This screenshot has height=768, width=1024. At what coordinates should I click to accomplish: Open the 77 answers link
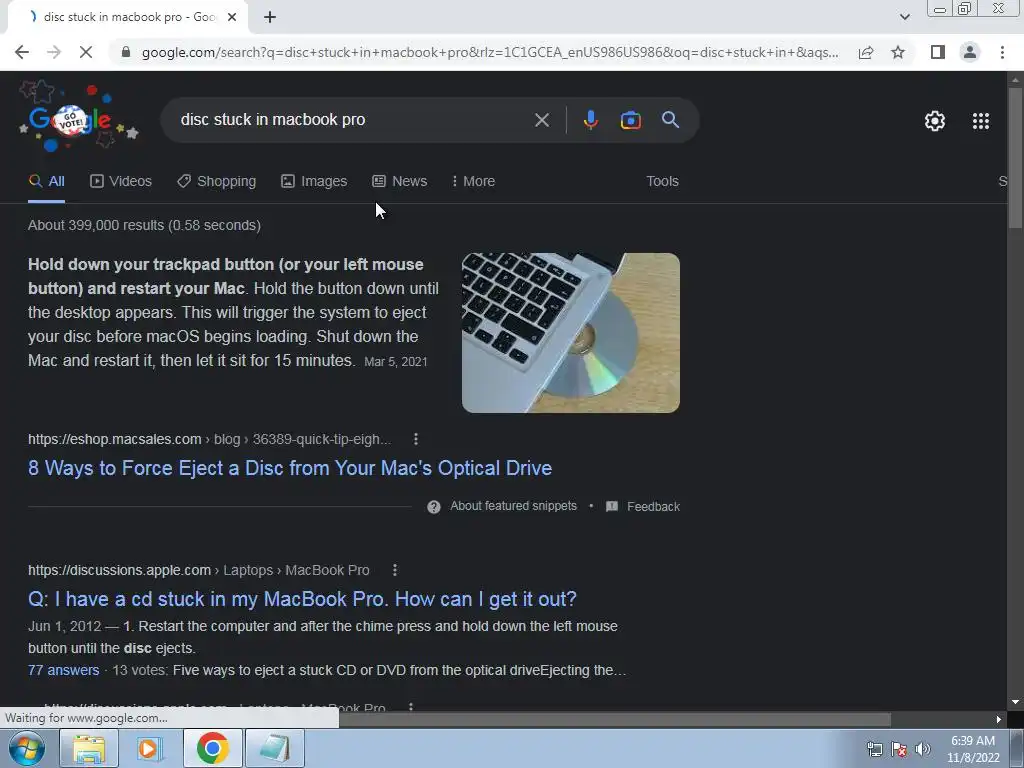pyautogui.click(x=63, y=670)
